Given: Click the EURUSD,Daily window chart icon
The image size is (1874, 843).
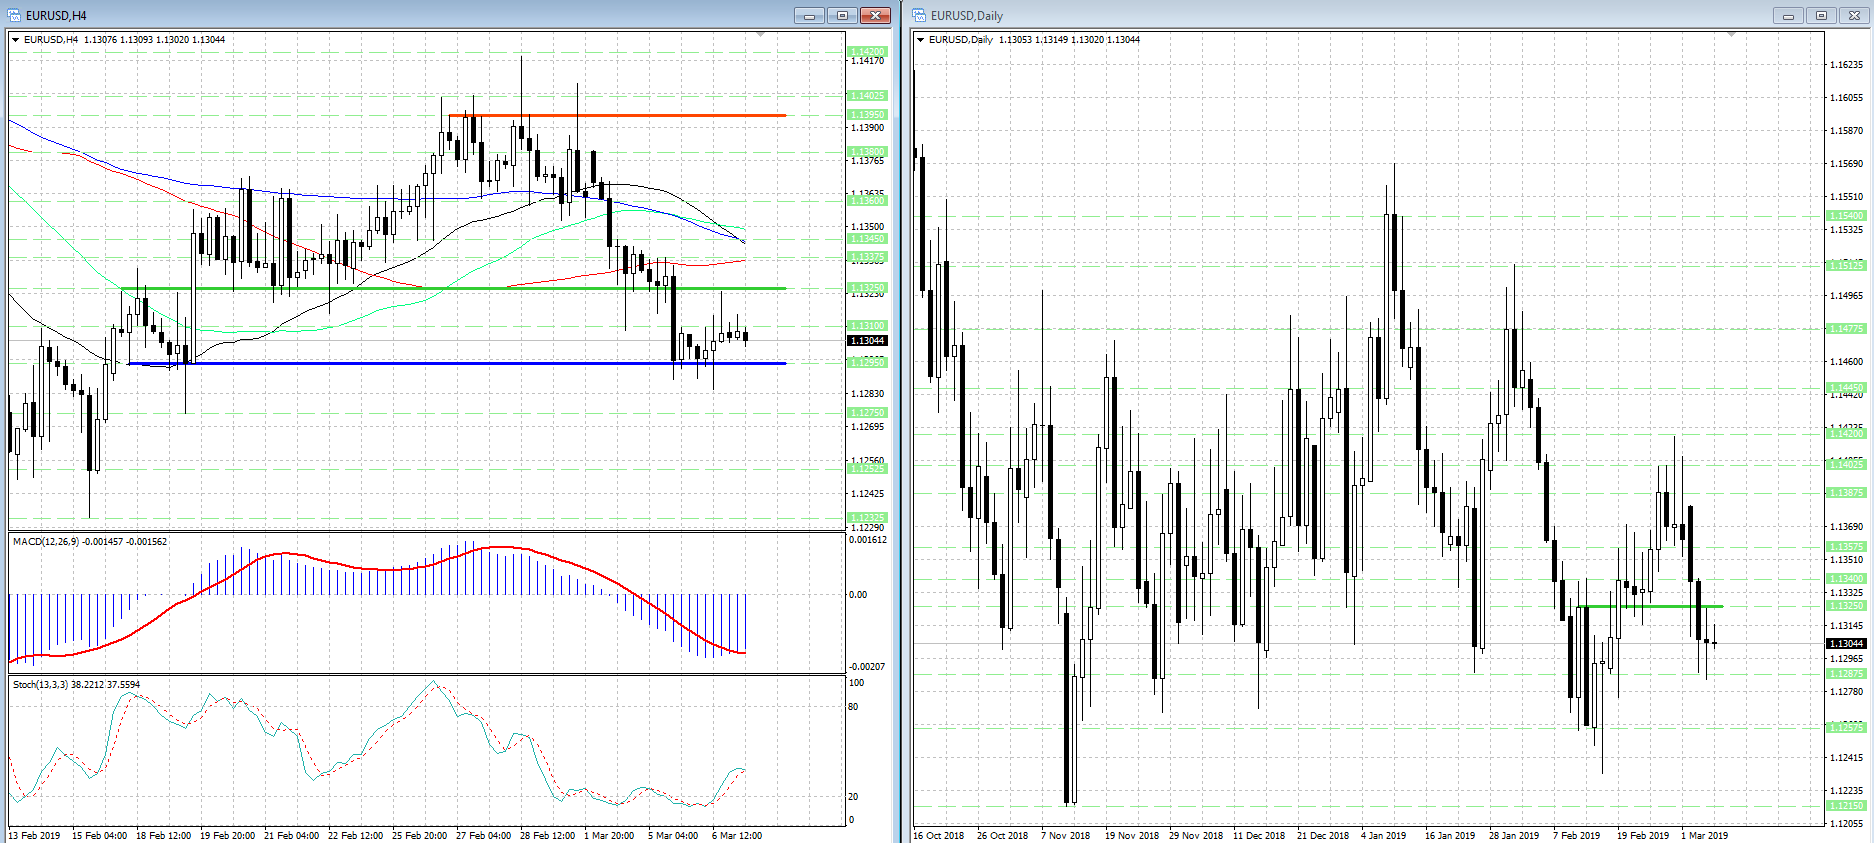Looking at the screenshot, I should pyautogui.click(x=919, y=15).
